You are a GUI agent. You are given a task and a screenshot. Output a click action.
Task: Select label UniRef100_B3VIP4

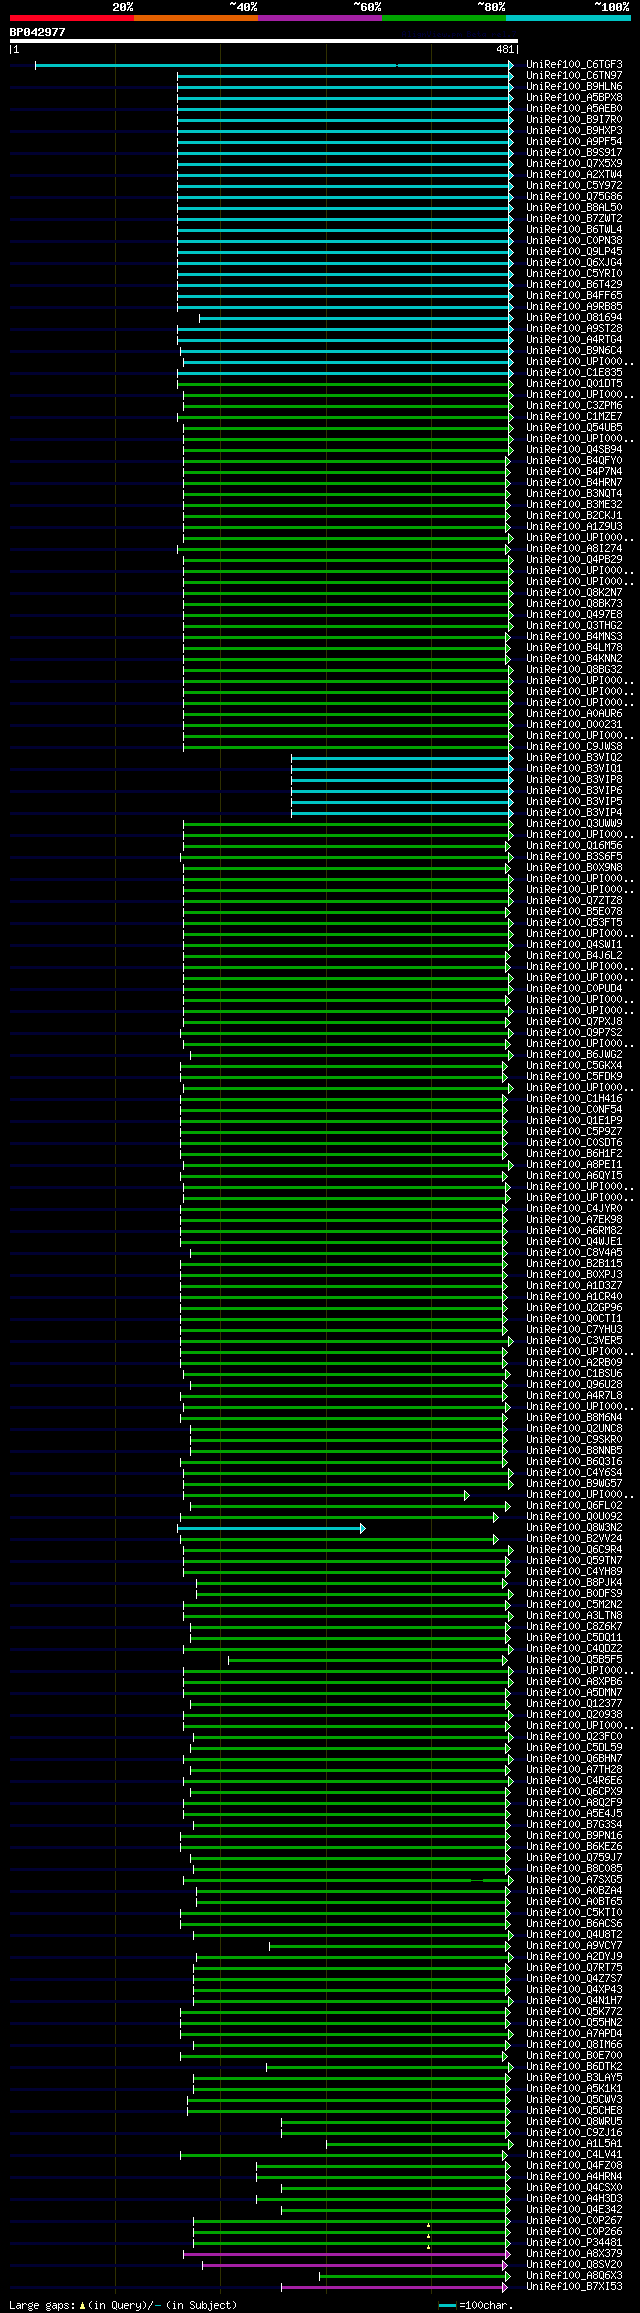tap(574, 813)
